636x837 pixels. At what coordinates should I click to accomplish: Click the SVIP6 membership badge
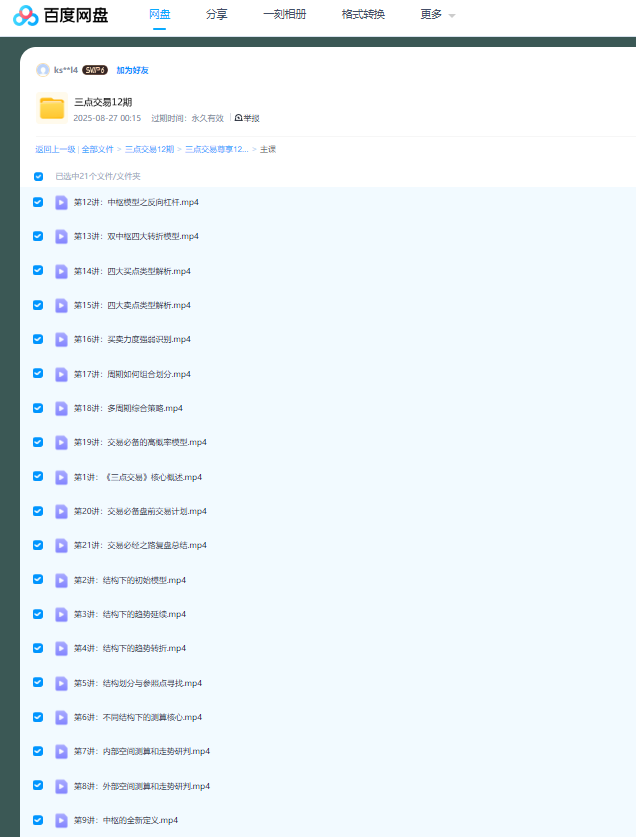95,70
